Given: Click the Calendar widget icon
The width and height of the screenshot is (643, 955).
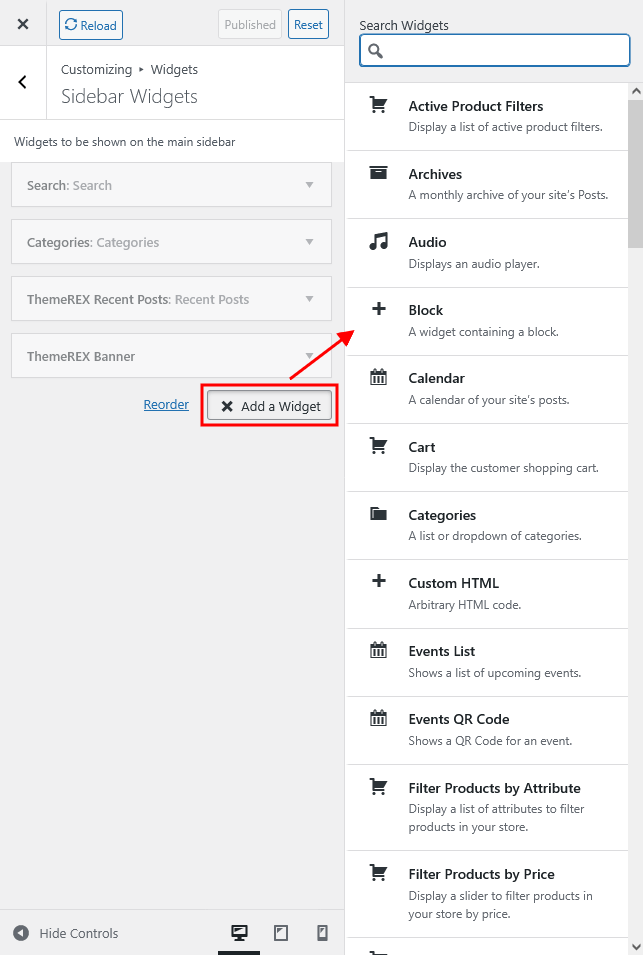Looking at the screenshot, I should (378, 377).
